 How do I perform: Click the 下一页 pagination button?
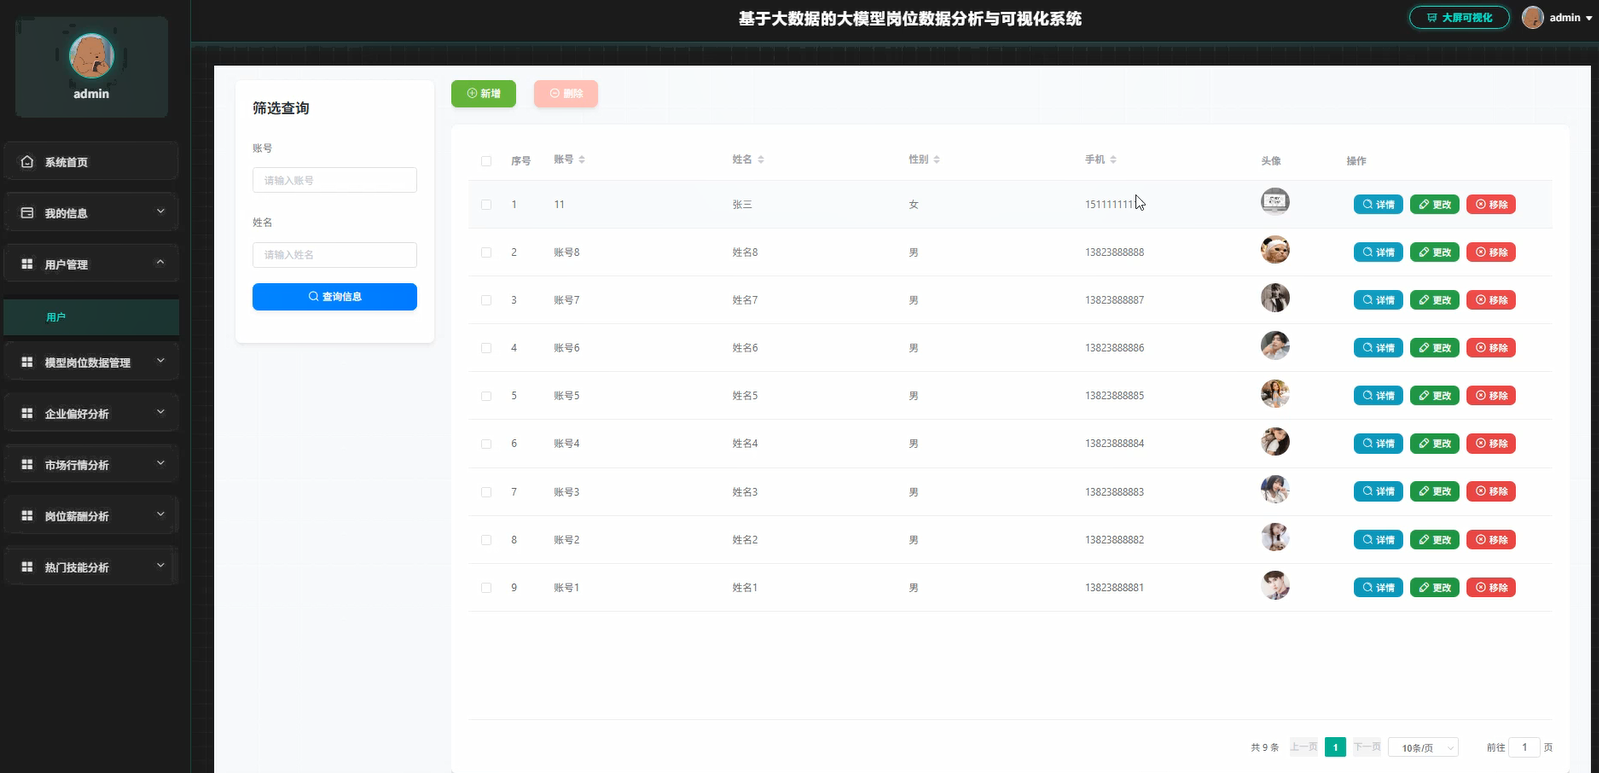click(1367, 747)
